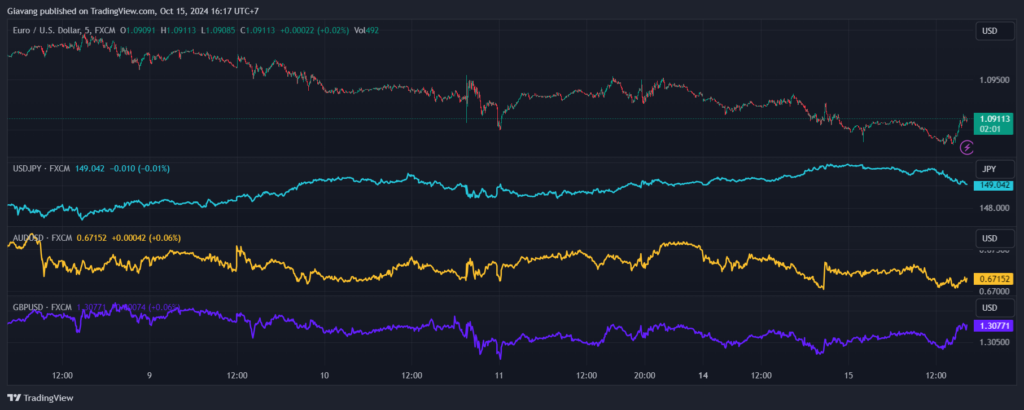This screenshot has height=410, width=1024.
Task: Open the JPY currency selector of the USDJPY pane
Action: (x=990, y=169)
